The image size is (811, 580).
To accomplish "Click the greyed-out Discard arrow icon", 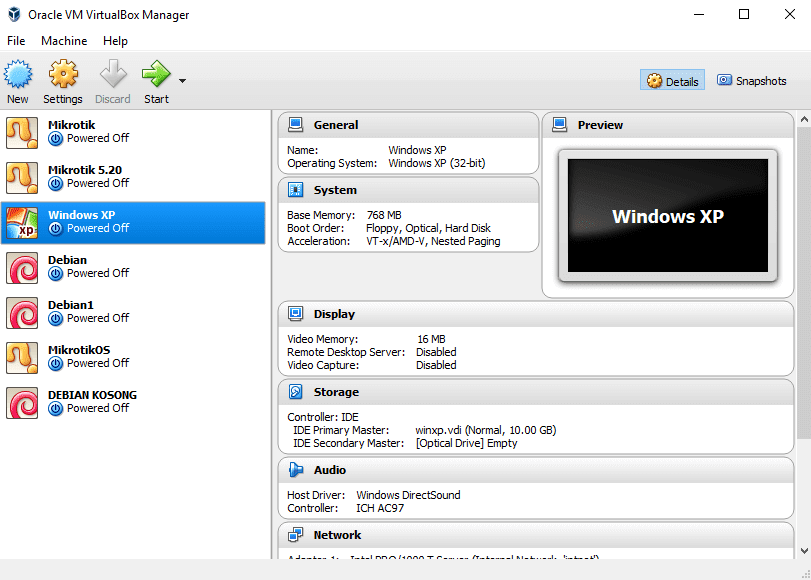I will point(113,73).
